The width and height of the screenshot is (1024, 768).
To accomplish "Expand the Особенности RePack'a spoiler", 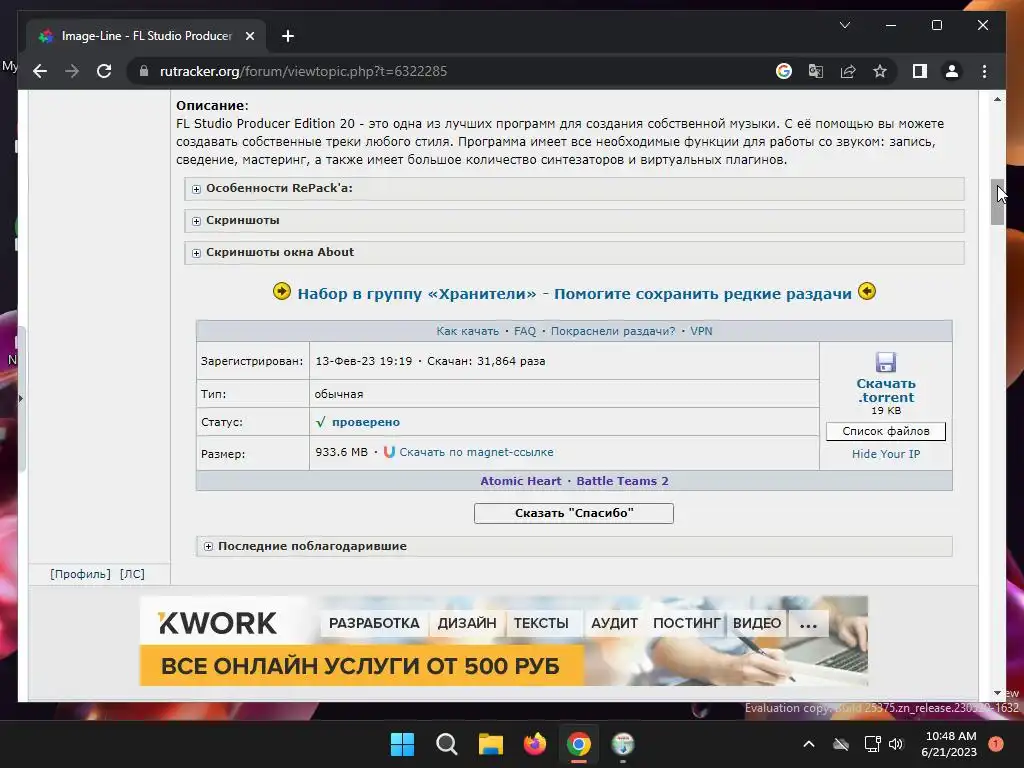I will click(575, 189).
